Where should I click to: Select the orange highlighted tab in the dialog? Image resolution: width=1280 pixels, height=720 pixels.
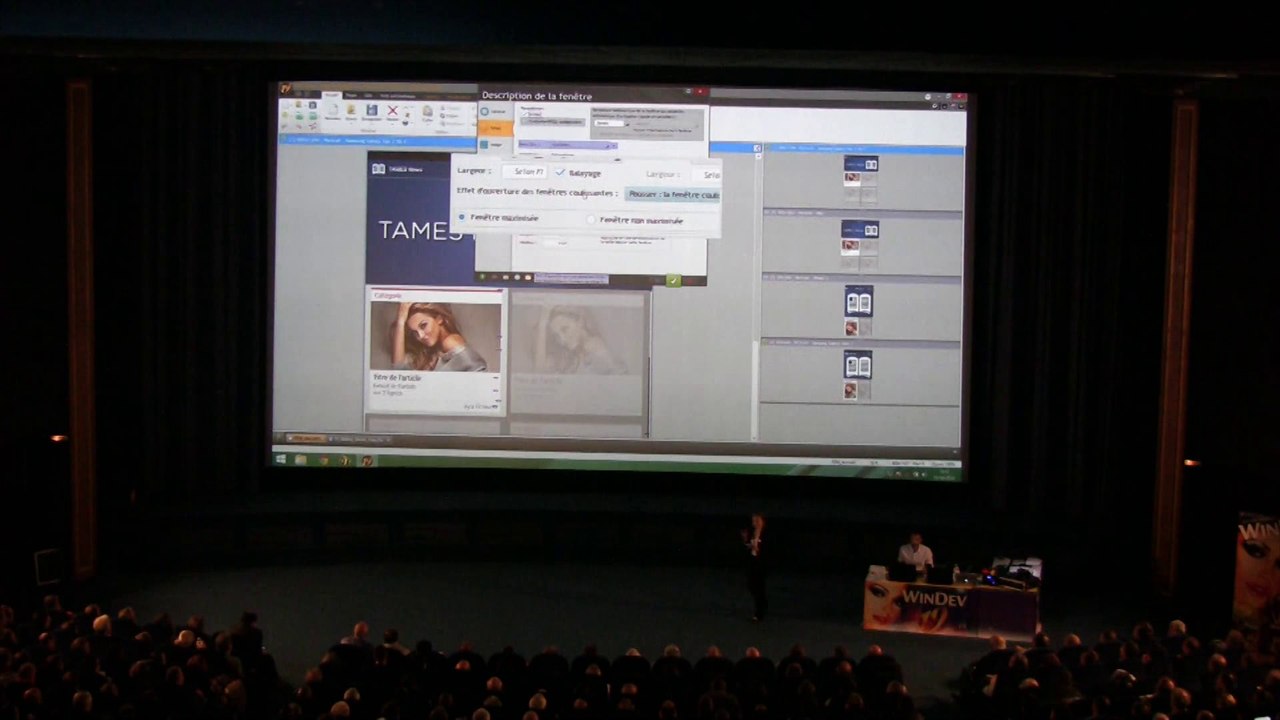(x=495, y=128)
